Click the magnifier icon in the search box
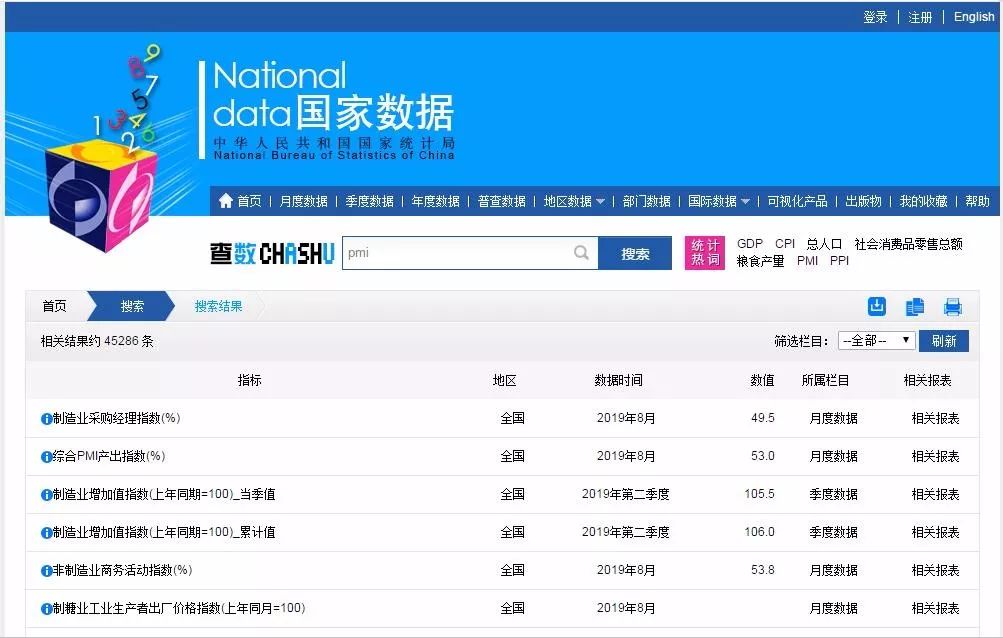This screenshot has width=1003, height=638. point(580,253)
